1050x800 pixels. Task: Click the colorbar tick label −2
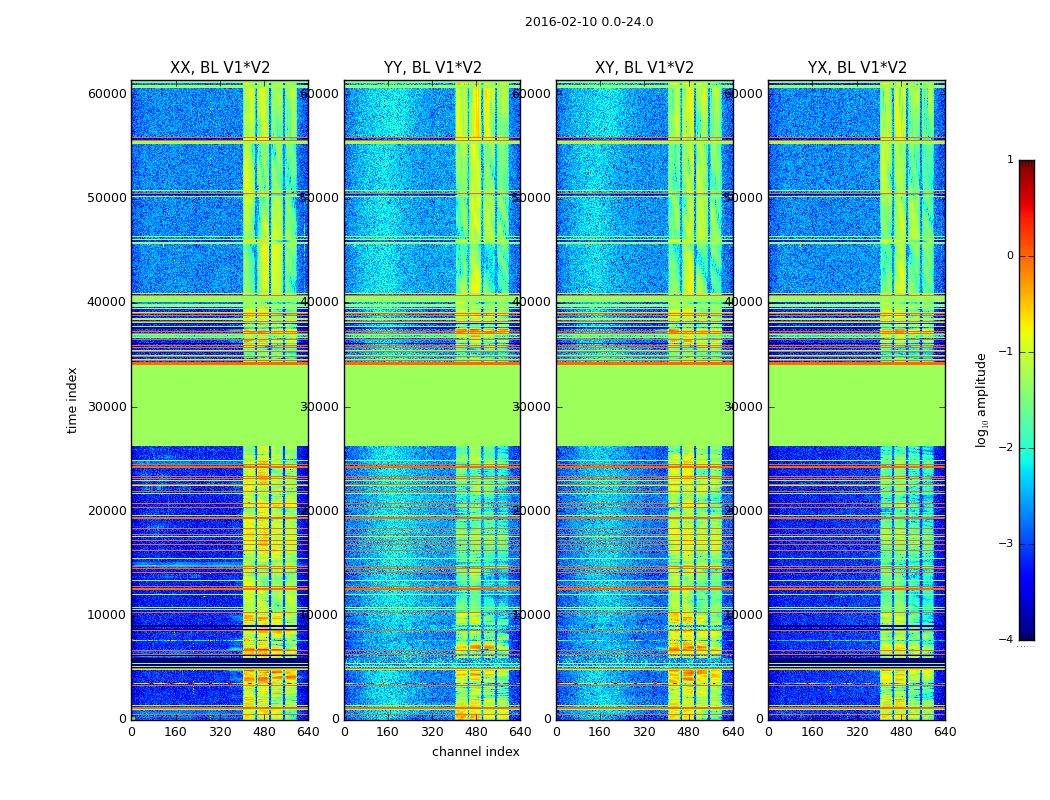pos(1007,448)
